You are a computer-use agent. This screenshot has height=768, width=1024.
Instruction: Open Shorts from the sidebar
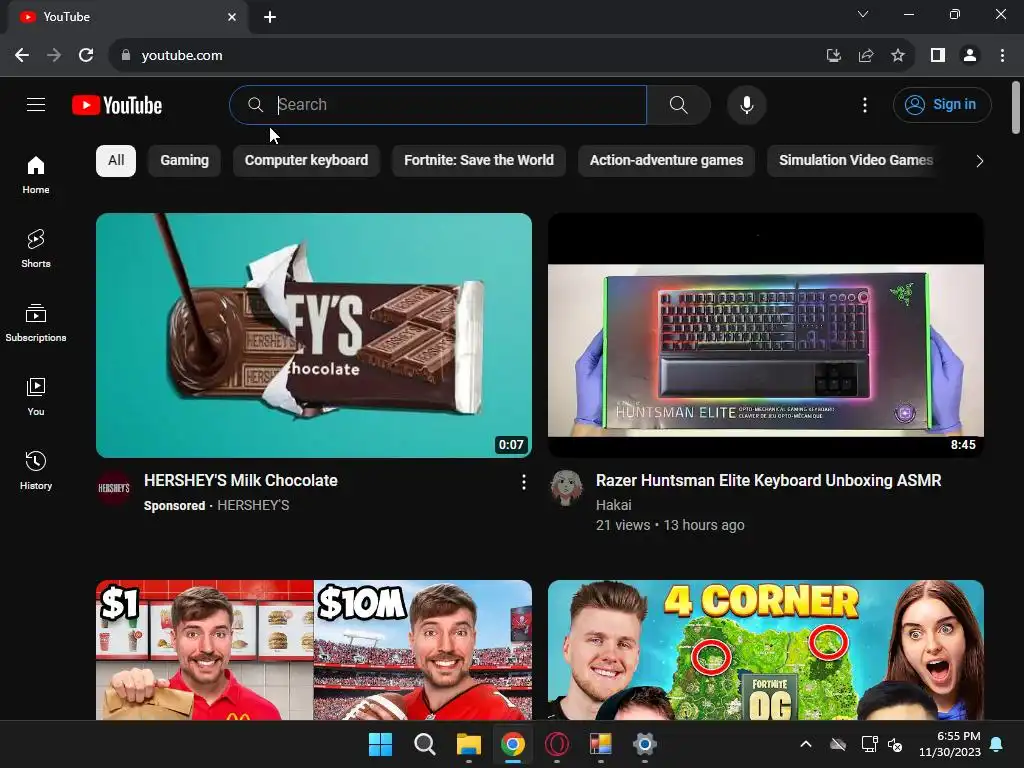click(x=36, y=248)
